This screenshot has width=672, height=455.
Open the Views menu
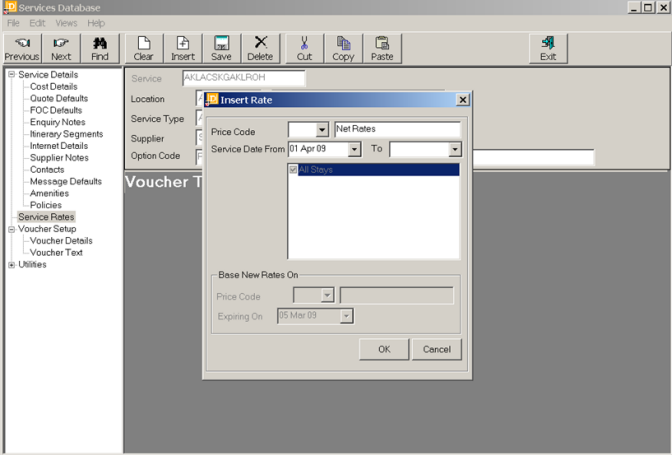click(66, 23)
